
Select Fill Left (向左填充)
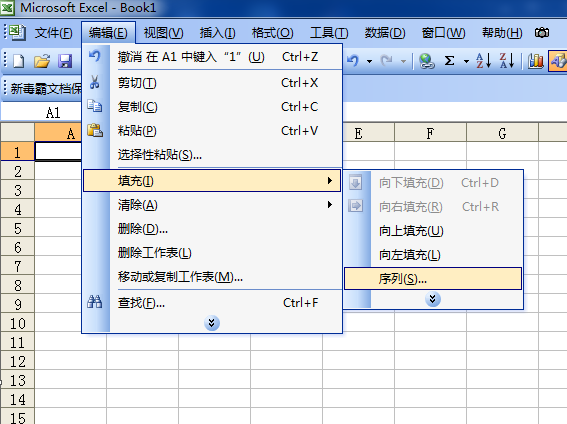[433, 255]
